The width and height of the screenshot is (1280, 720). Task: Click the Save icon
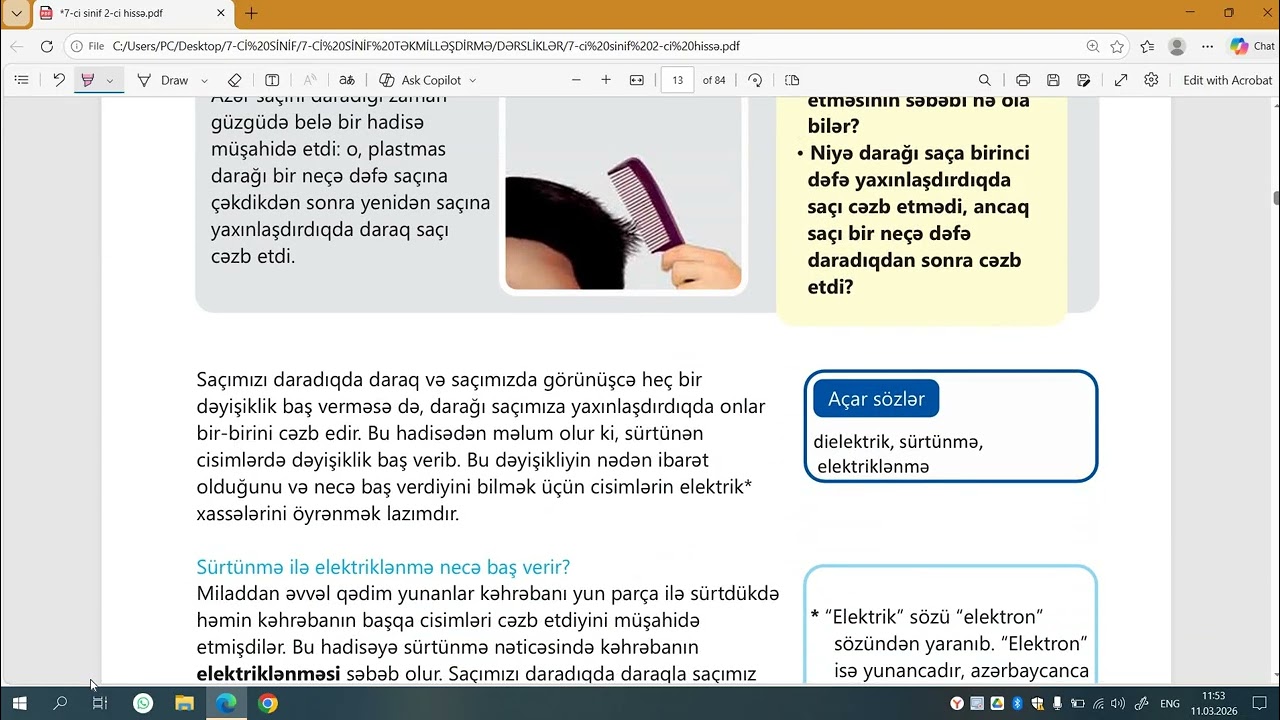pyautogui.click(x=1053, y=80)
